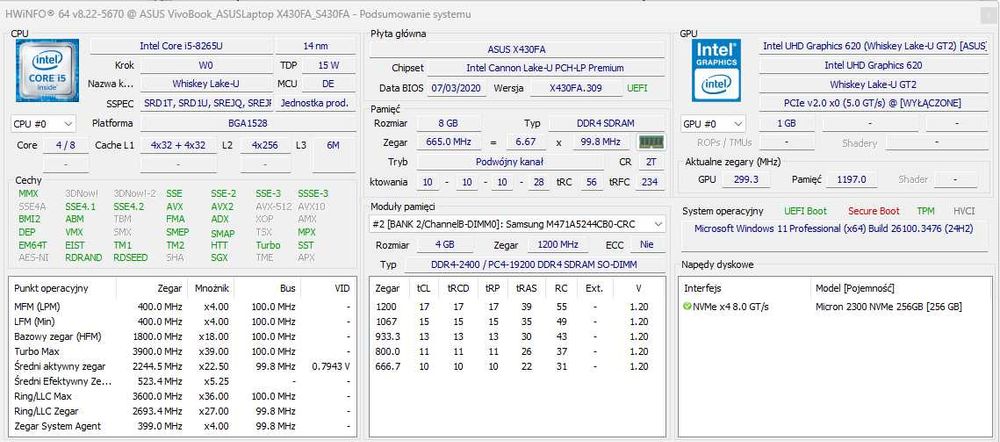Click the green UEFI label
Screen dimensions: 1000x442
(x=636, y=88)
